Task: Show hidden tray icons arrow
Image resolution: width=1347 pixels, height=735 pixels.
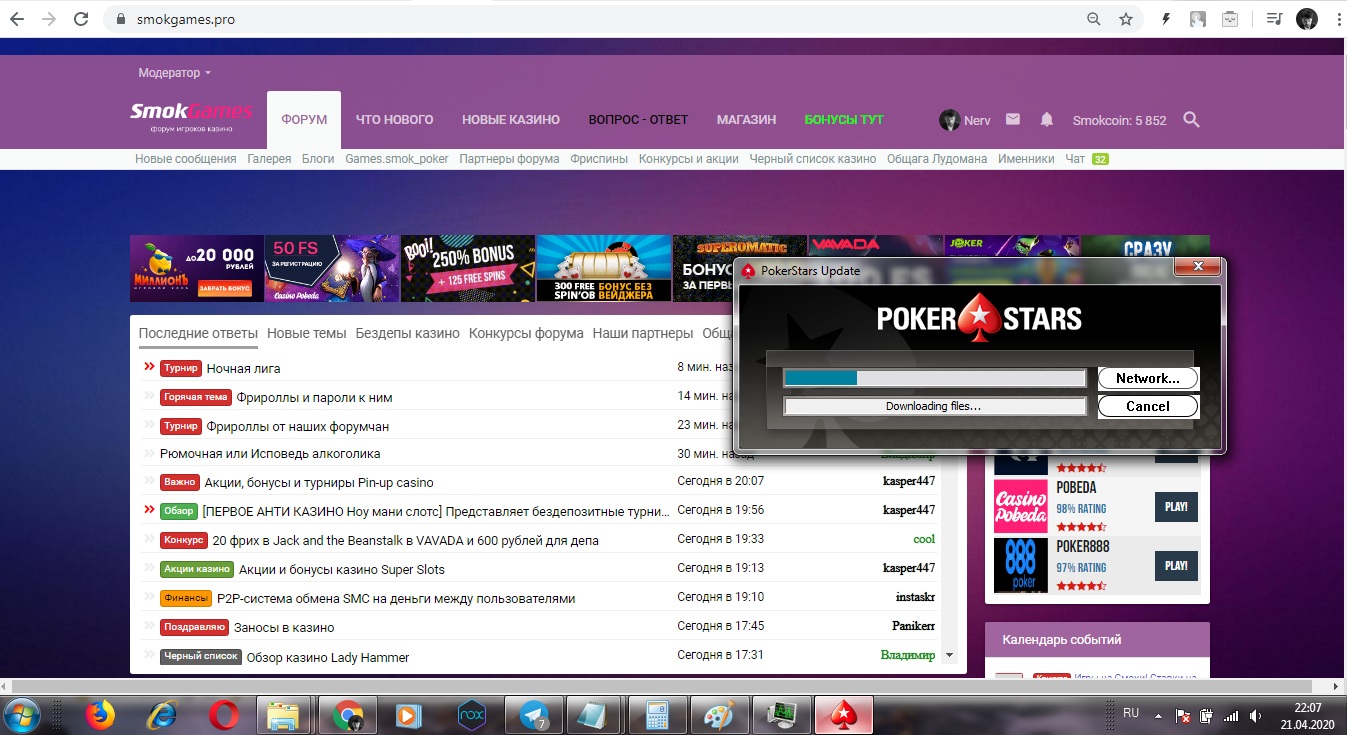Action: (x=1158, y=715)
